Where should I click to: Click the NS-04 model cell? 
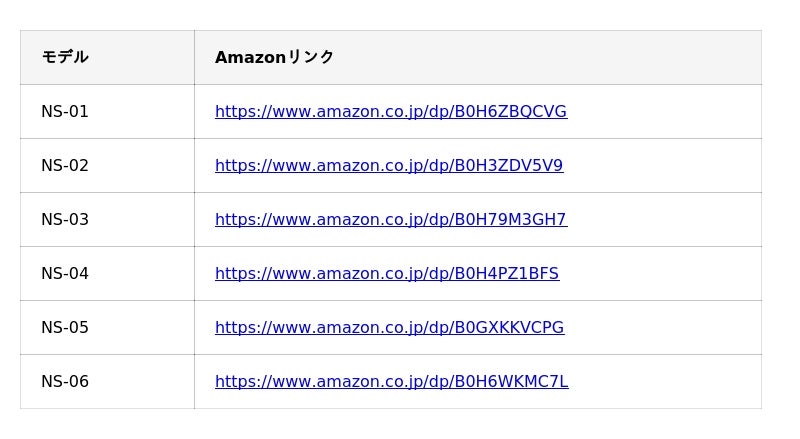[107, 274]
